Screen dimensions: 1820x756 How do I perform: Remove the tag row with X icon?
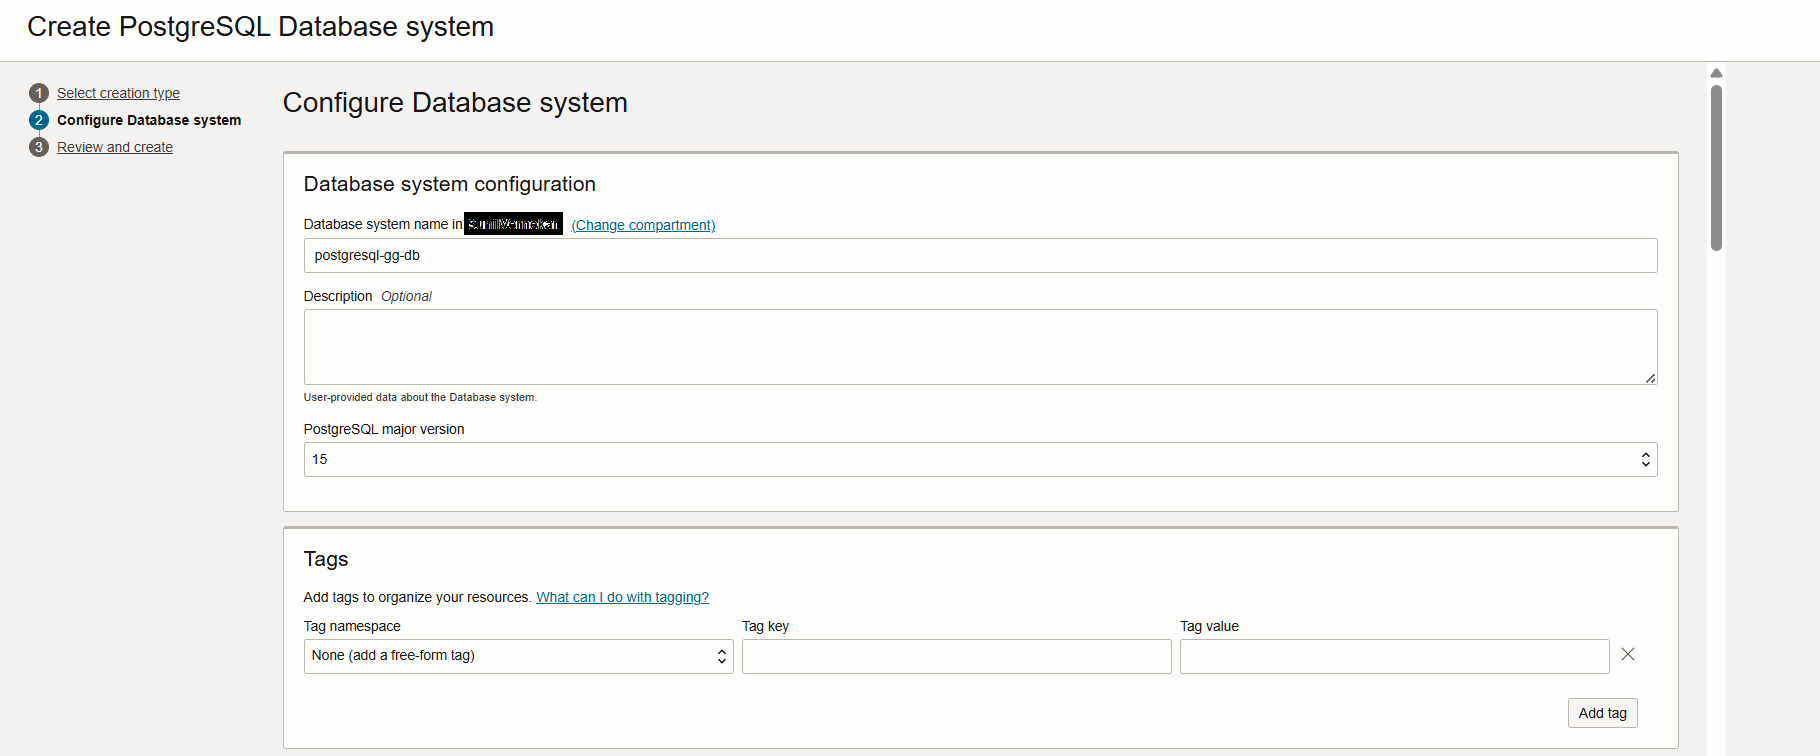click(x=1628, y=654)
